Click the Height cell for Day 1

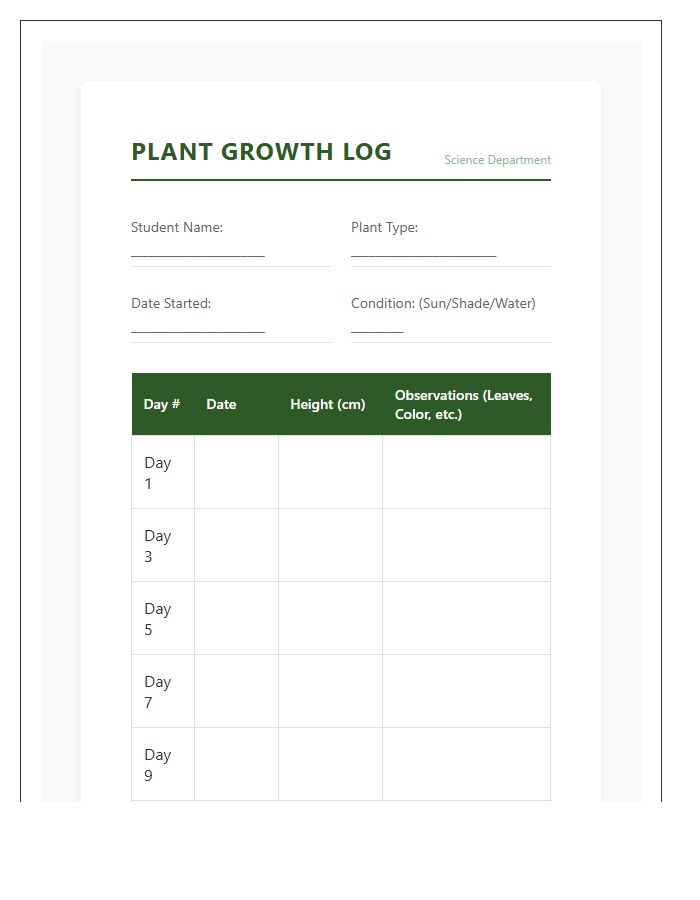coord(330,472)
